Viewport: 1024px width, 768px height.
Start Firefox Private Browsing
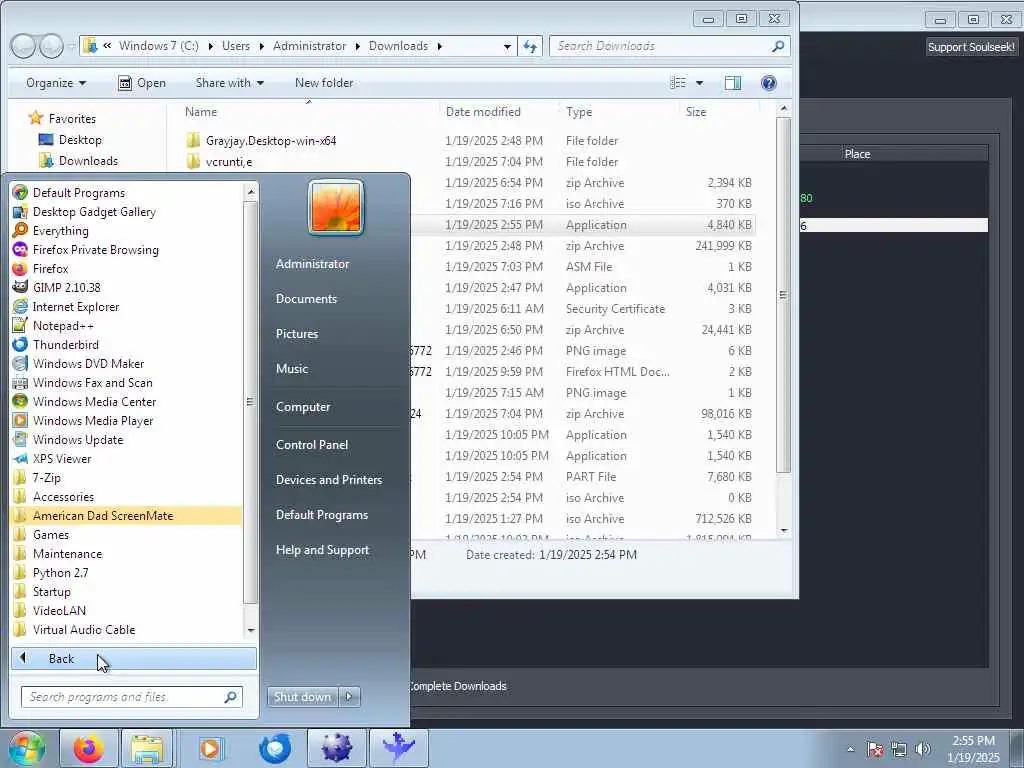95,249
